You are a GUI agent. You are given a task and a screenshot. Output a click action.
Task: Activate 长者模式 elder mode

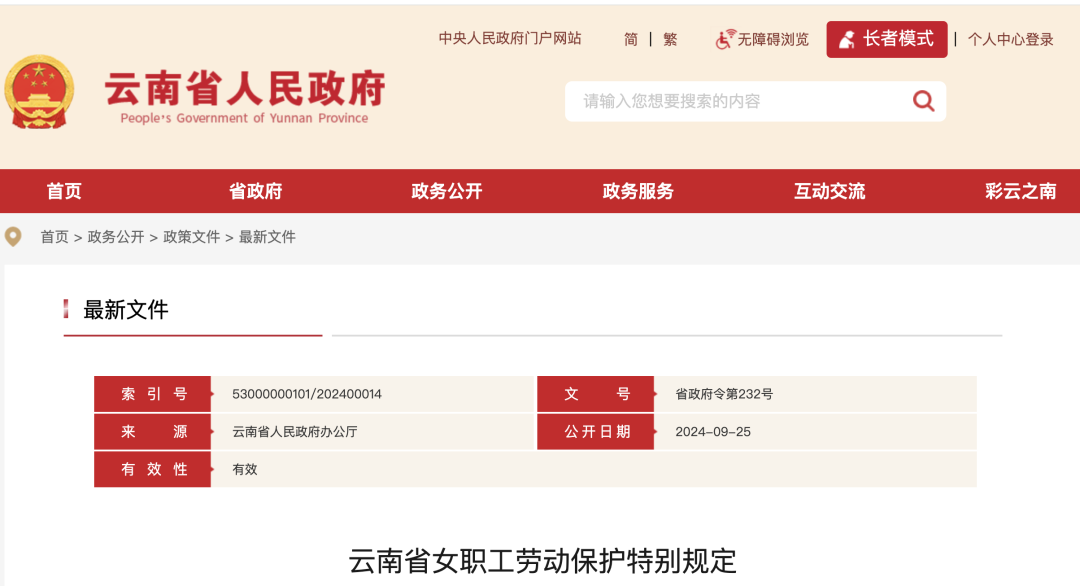click(886, 39)
